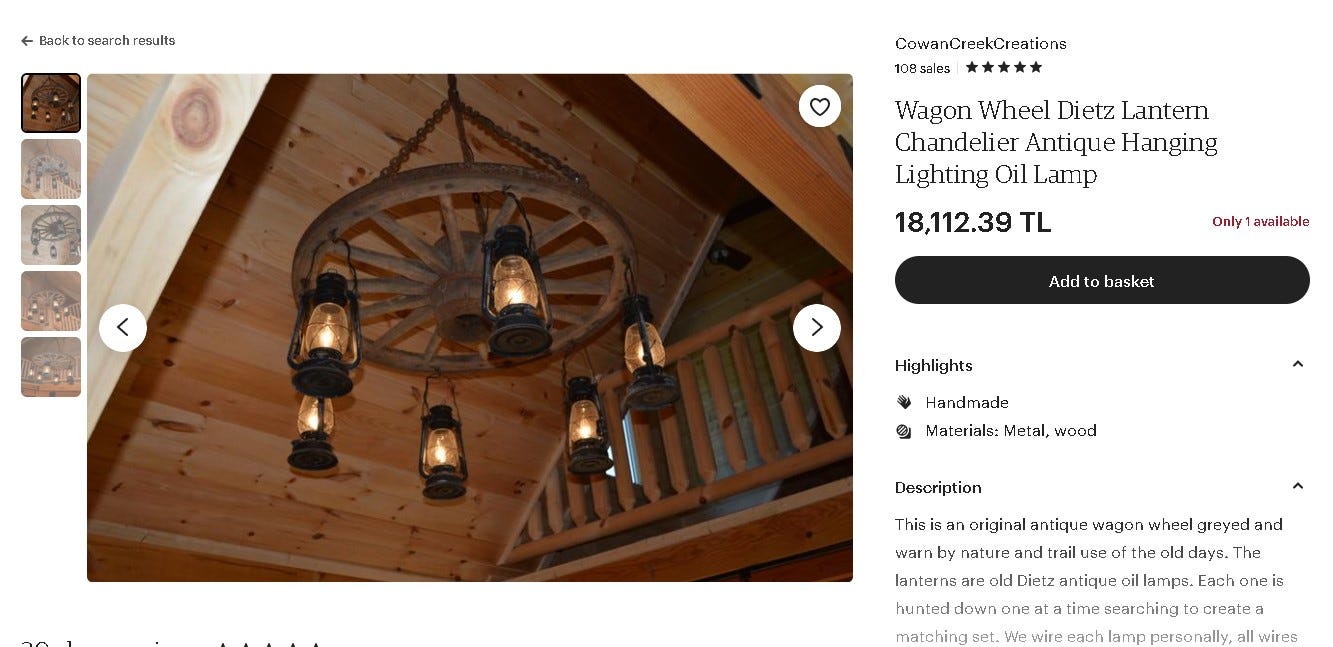This screenshot has height=647, width=1333.
Task: View the shop's 108 sales
Action: tap(922, 68)
